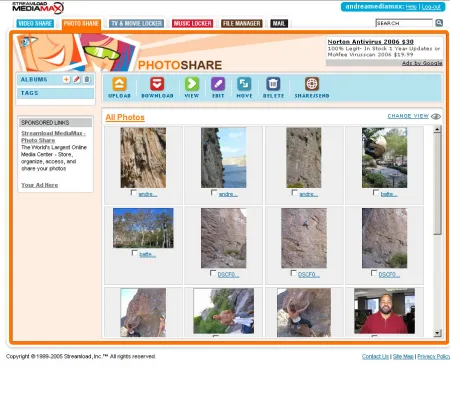Click inside the Search input field
This screenshot has width=450, height=400.
[x=404, y=23]
